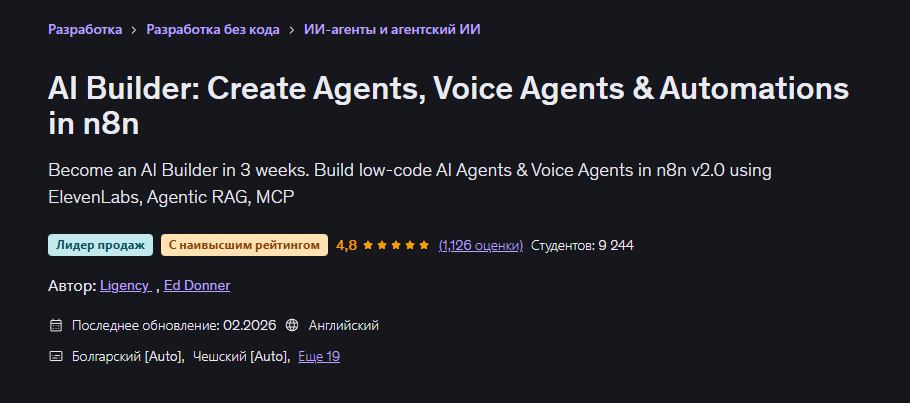Click the chevron after the "Разработка" breadcrumb
Image resolution: width=910 pixels, height=403 pixels.
pos(133,30)
